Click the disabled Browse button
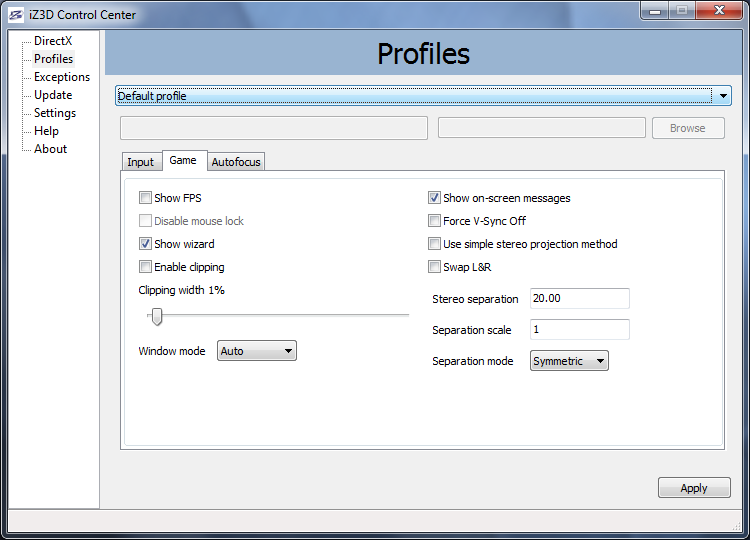The width and height of the screenshot is (750, 540). (x=688, y=128)
